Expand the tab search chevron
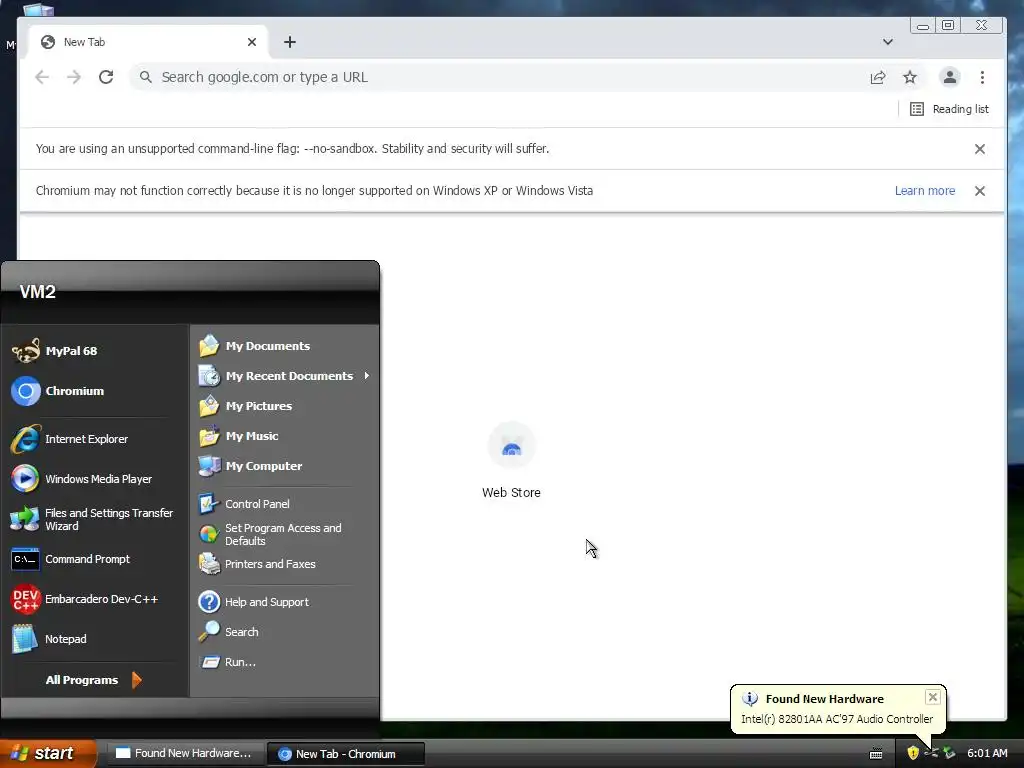 click(x=888, y=42)
